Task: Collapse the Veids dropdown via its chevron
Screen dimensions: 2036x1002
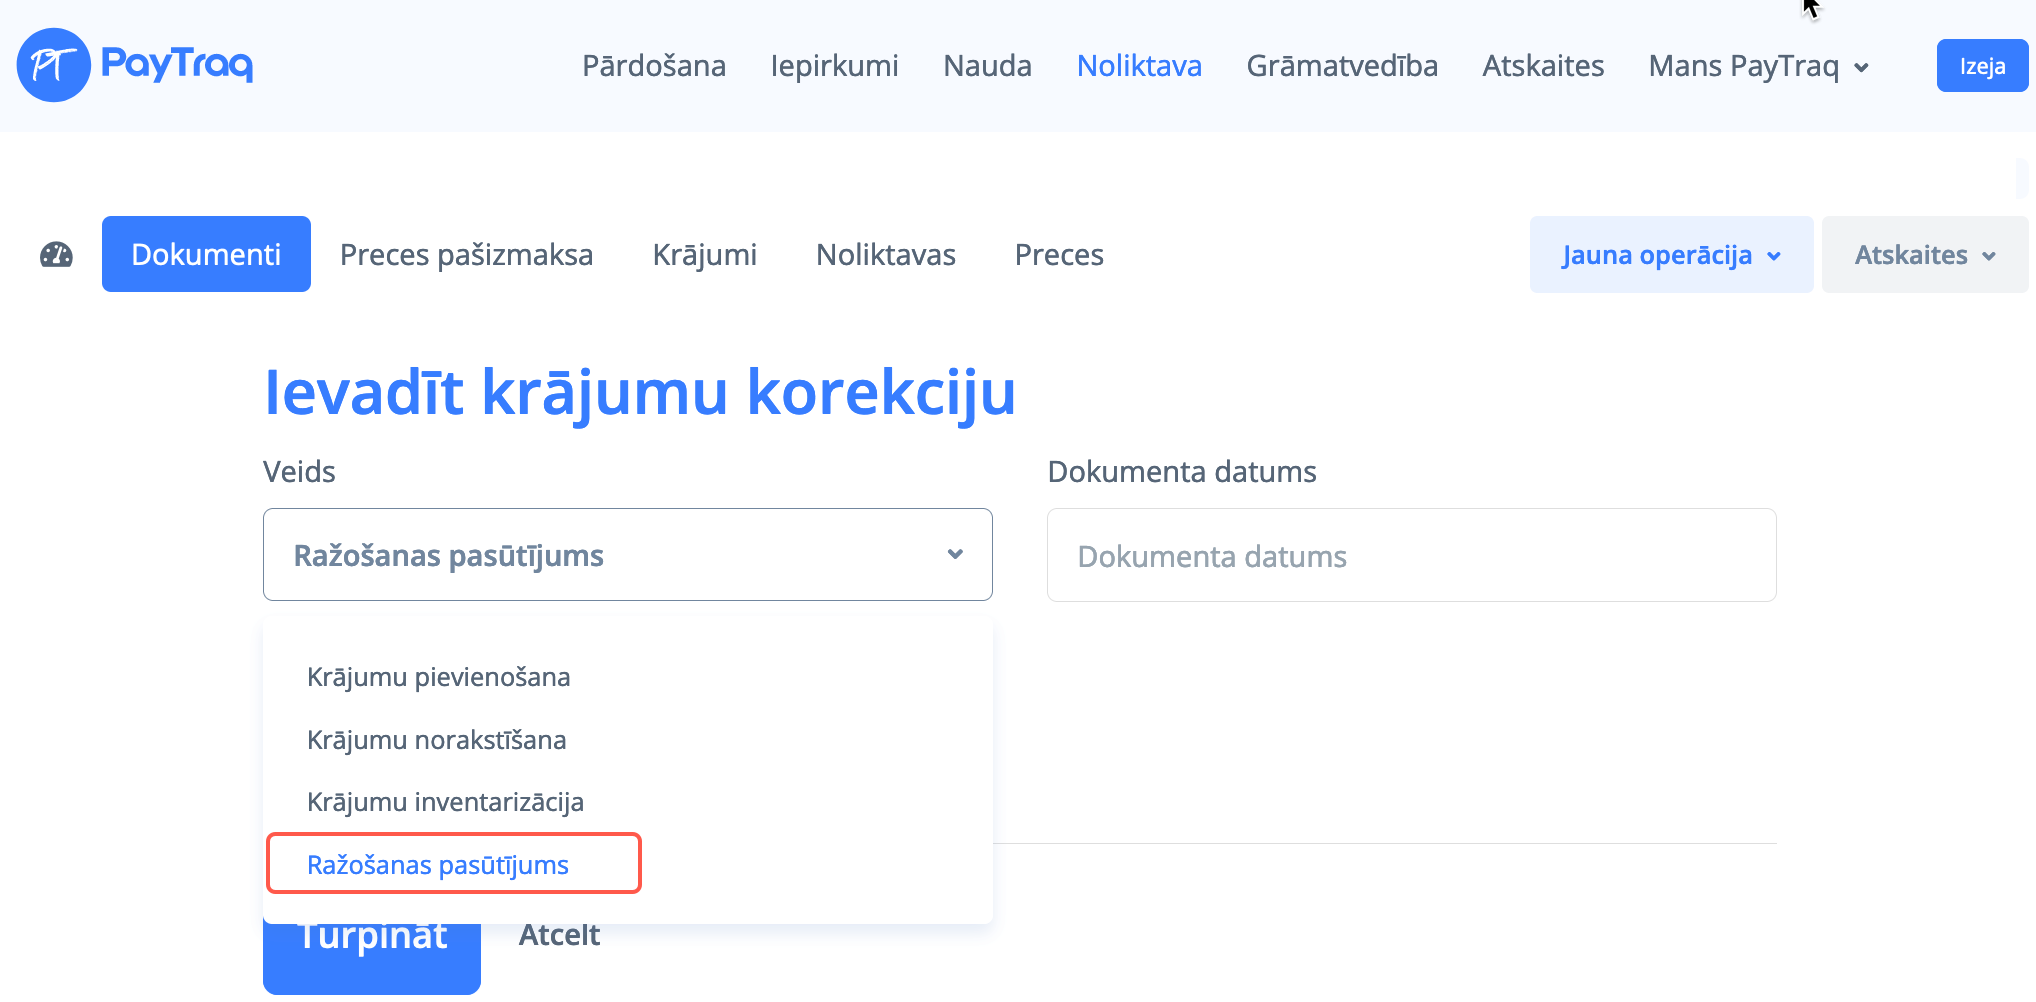Action: (955, 554)
